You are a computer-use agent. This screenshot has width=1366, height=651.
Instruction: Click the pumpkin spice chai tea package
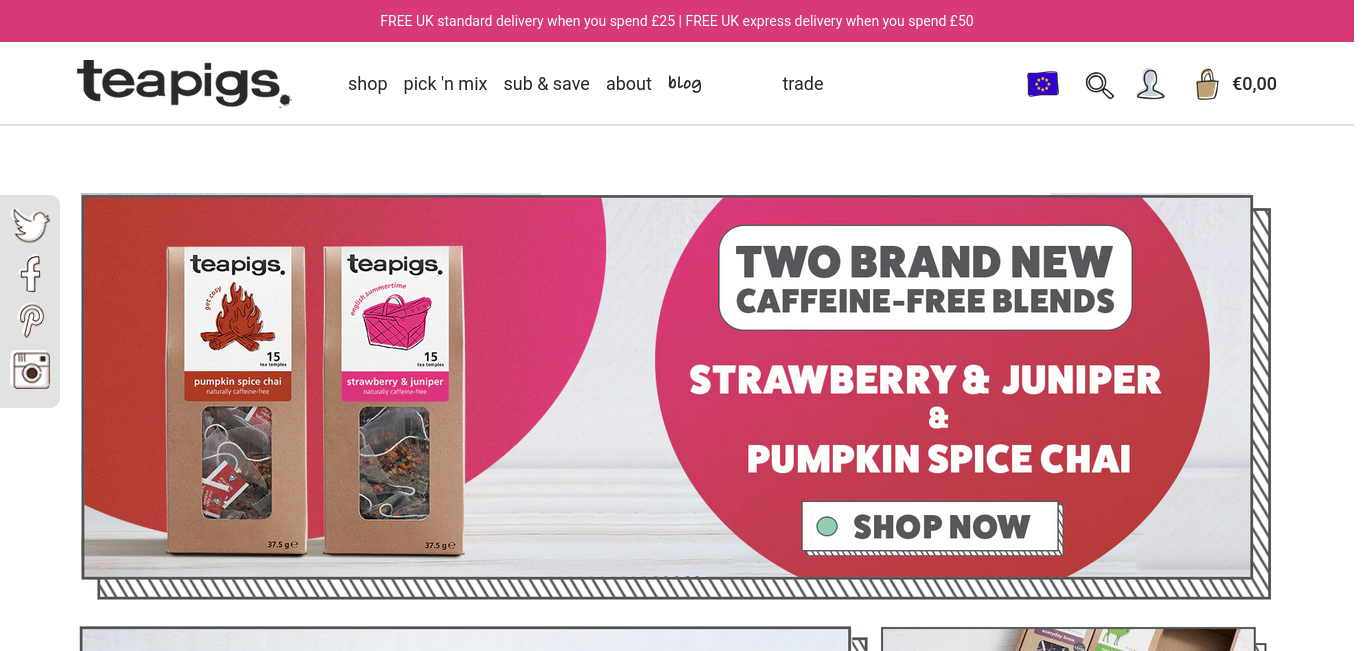[238, 400]
